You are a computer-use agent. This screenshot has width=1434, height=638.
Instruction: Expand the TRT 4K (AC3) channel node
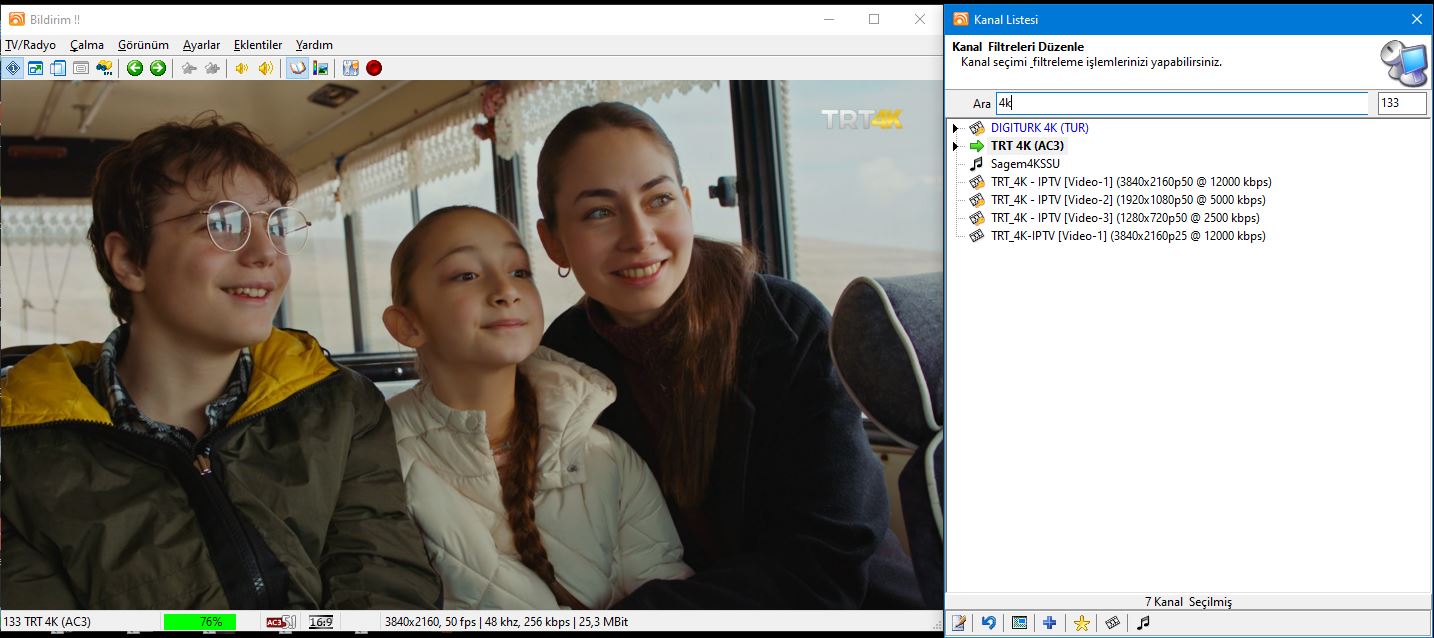coord(956,146)
